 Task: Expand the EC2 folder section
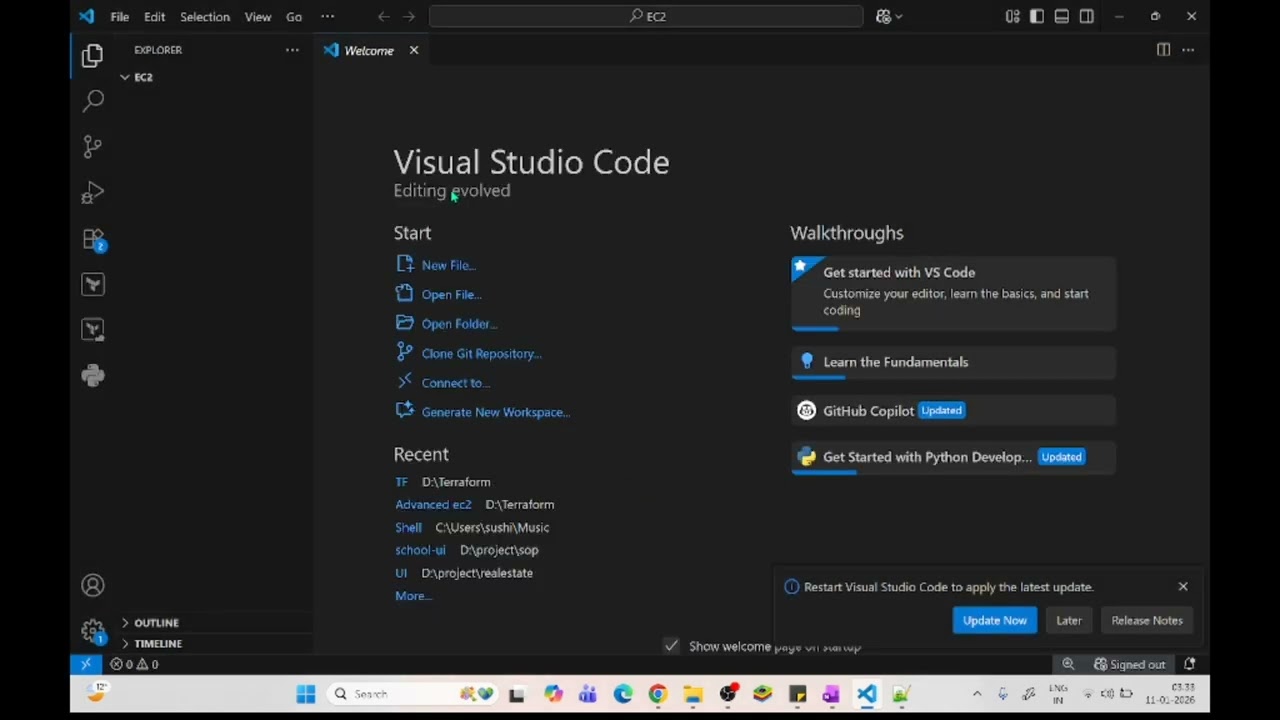(x=143, y=77)
